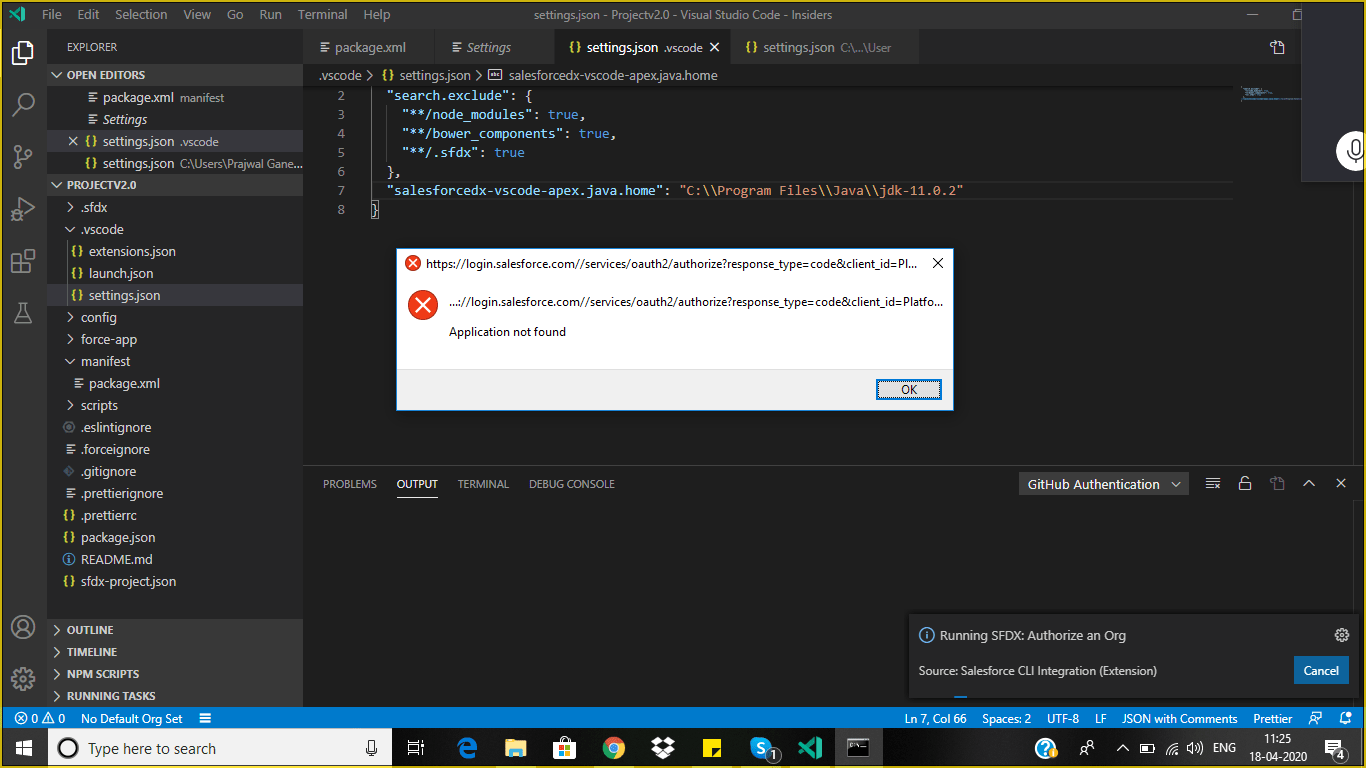The width and height of the screenshot is (1366, 768).
Task: Toggle Output auto-scrolling lock
Action: coord(1244,483)
